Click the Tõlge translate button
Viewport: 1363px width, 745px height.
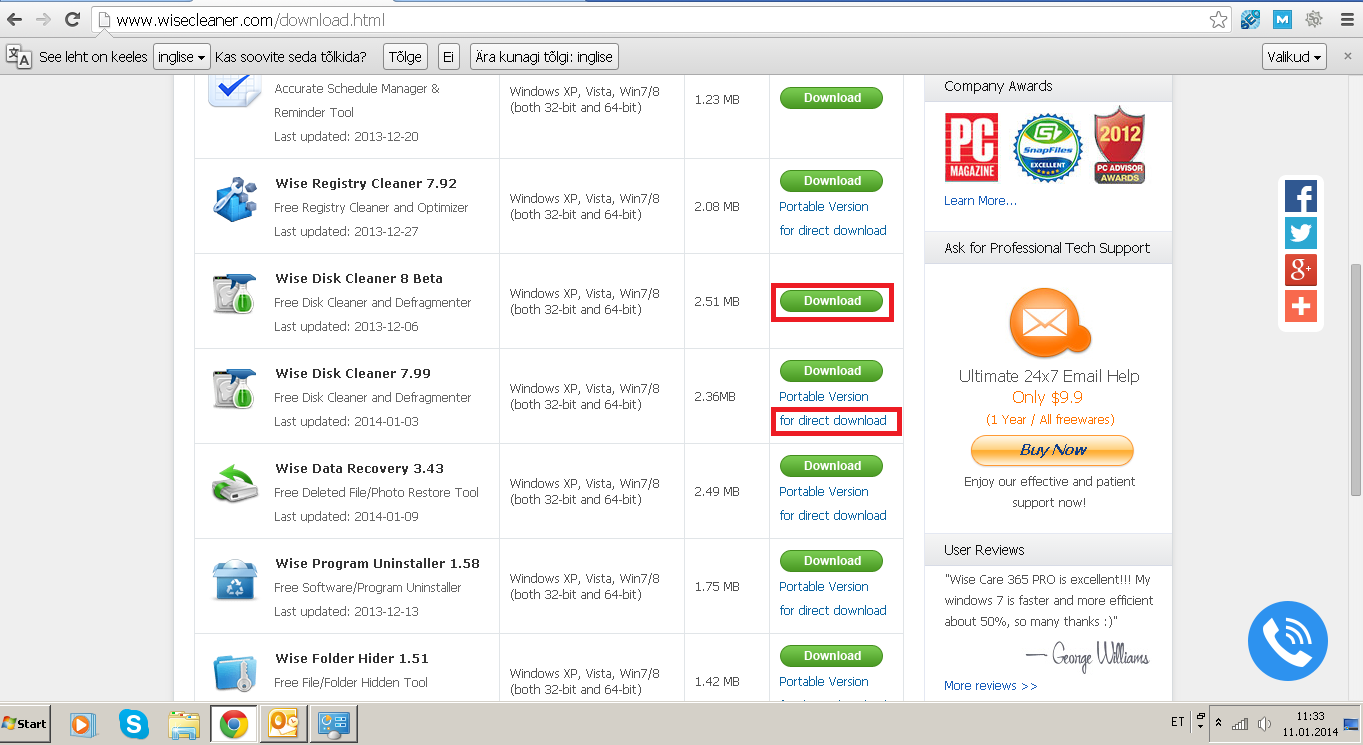405,57
